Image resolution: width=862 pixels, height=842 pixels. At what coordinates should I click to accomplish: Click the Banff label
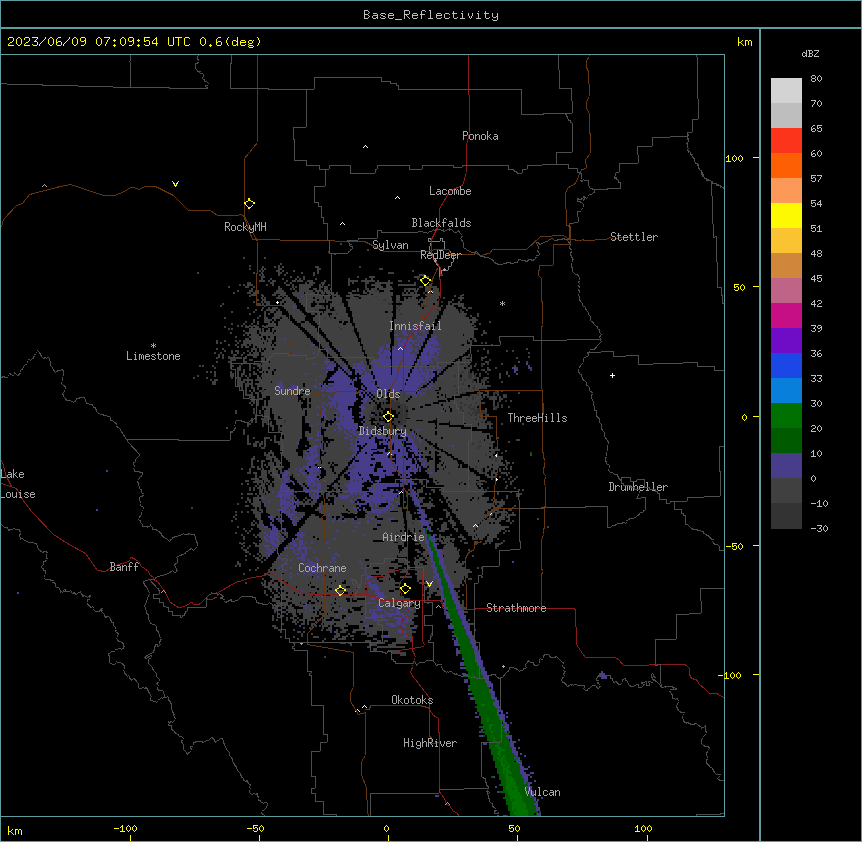pos(124,567)
